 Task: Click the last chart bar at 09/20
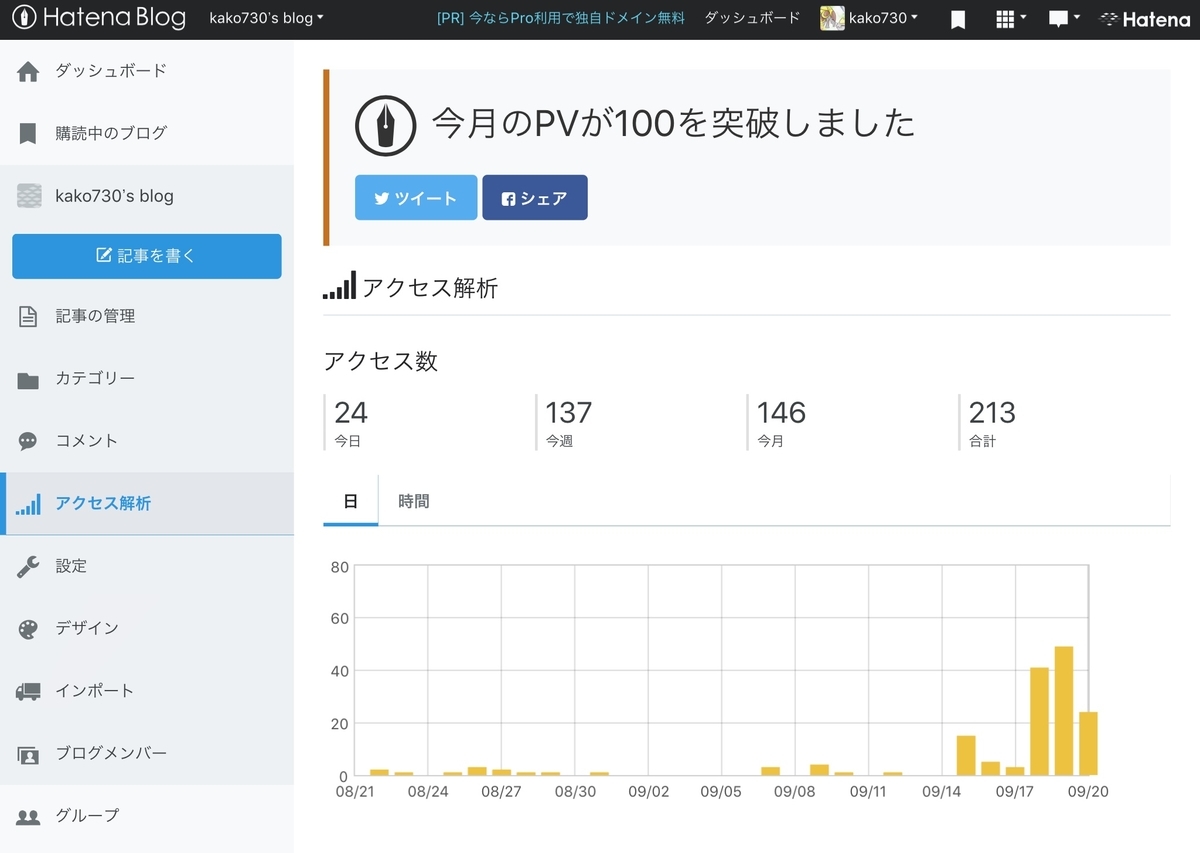click(x=1089, y=744)
